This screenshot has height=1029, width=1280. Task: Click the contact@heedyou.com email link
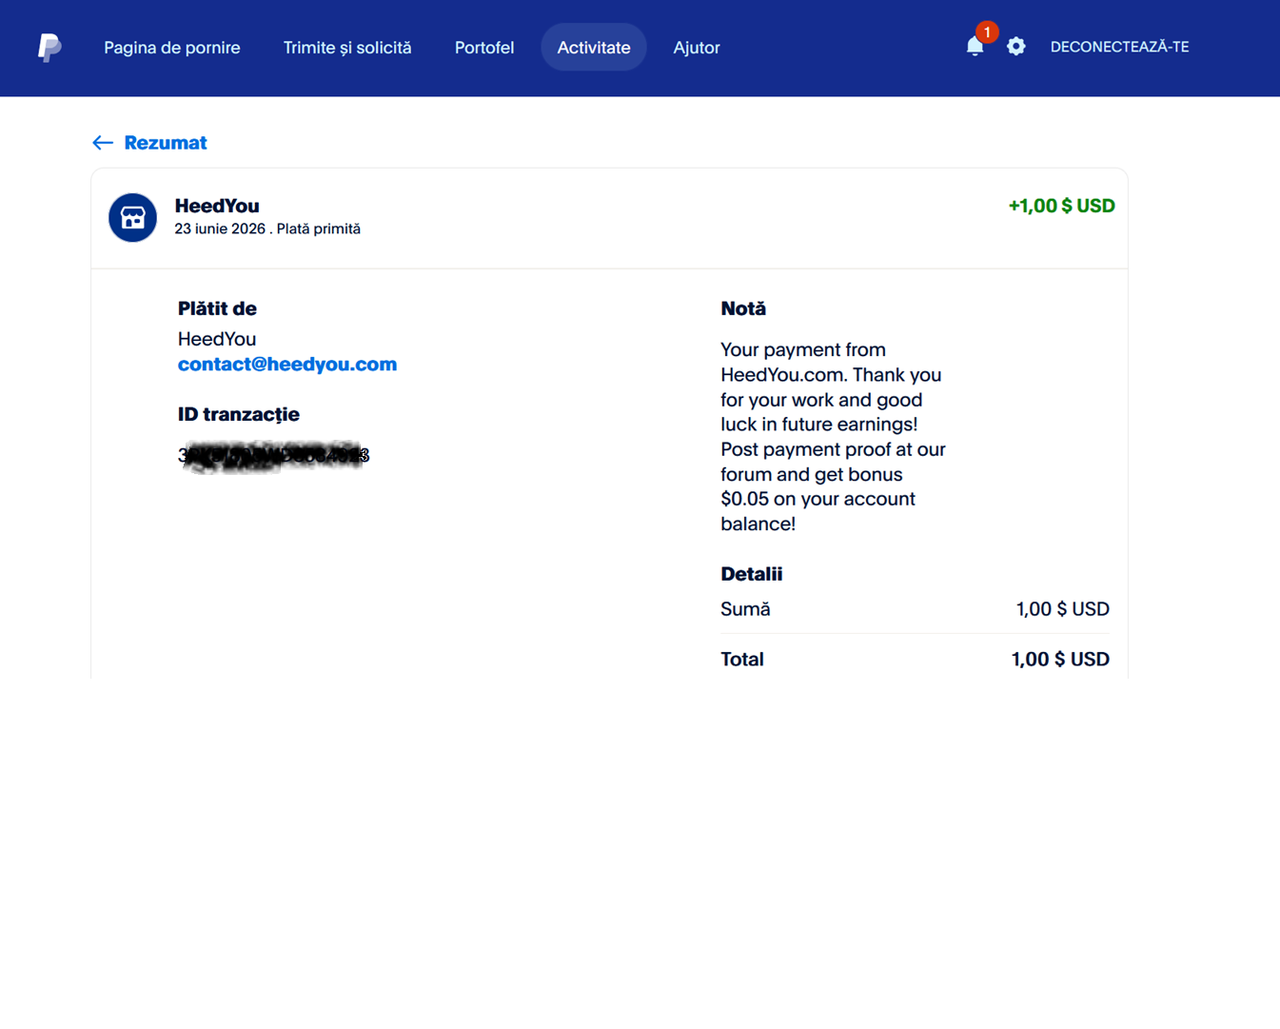click(287, 364)
